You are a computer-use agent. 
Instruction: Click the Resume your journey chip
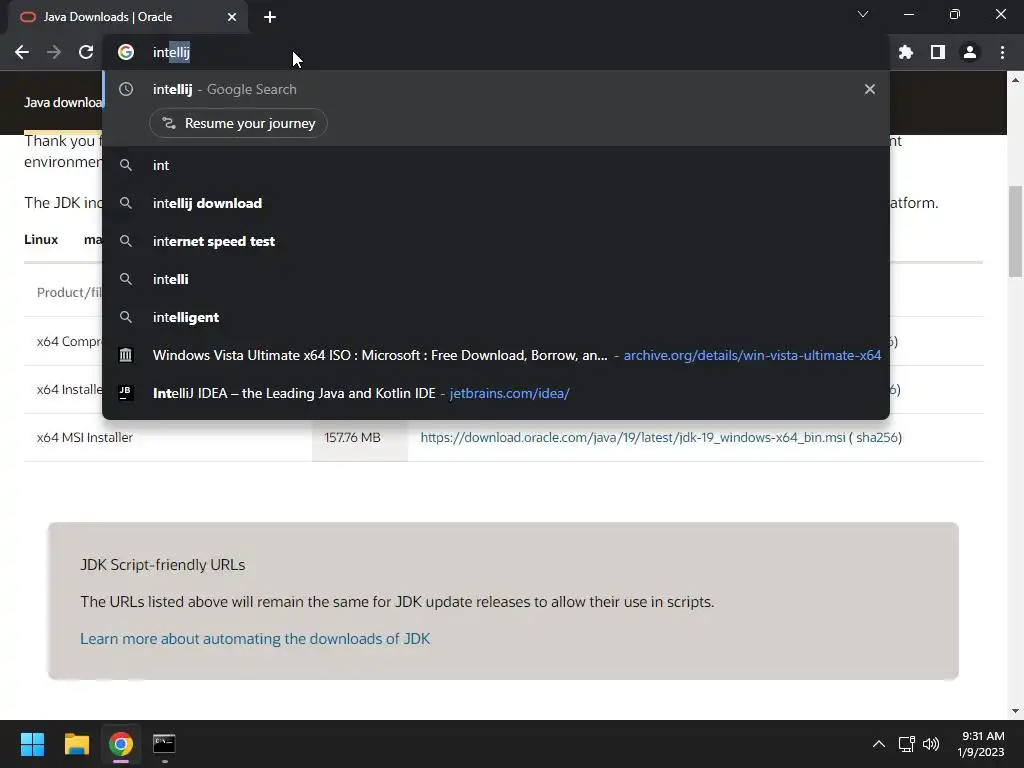[x=238, y=123]
